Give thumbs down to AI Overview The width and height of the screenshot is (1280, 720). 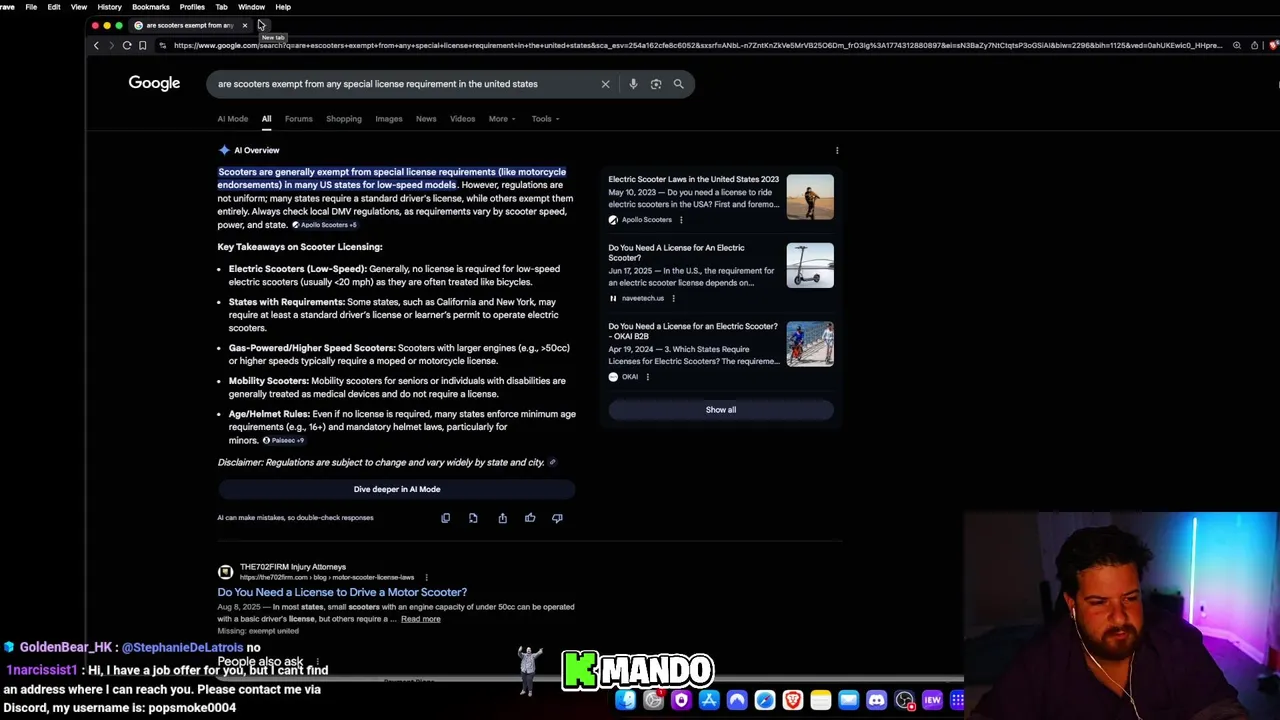click(x=557, y=518)
